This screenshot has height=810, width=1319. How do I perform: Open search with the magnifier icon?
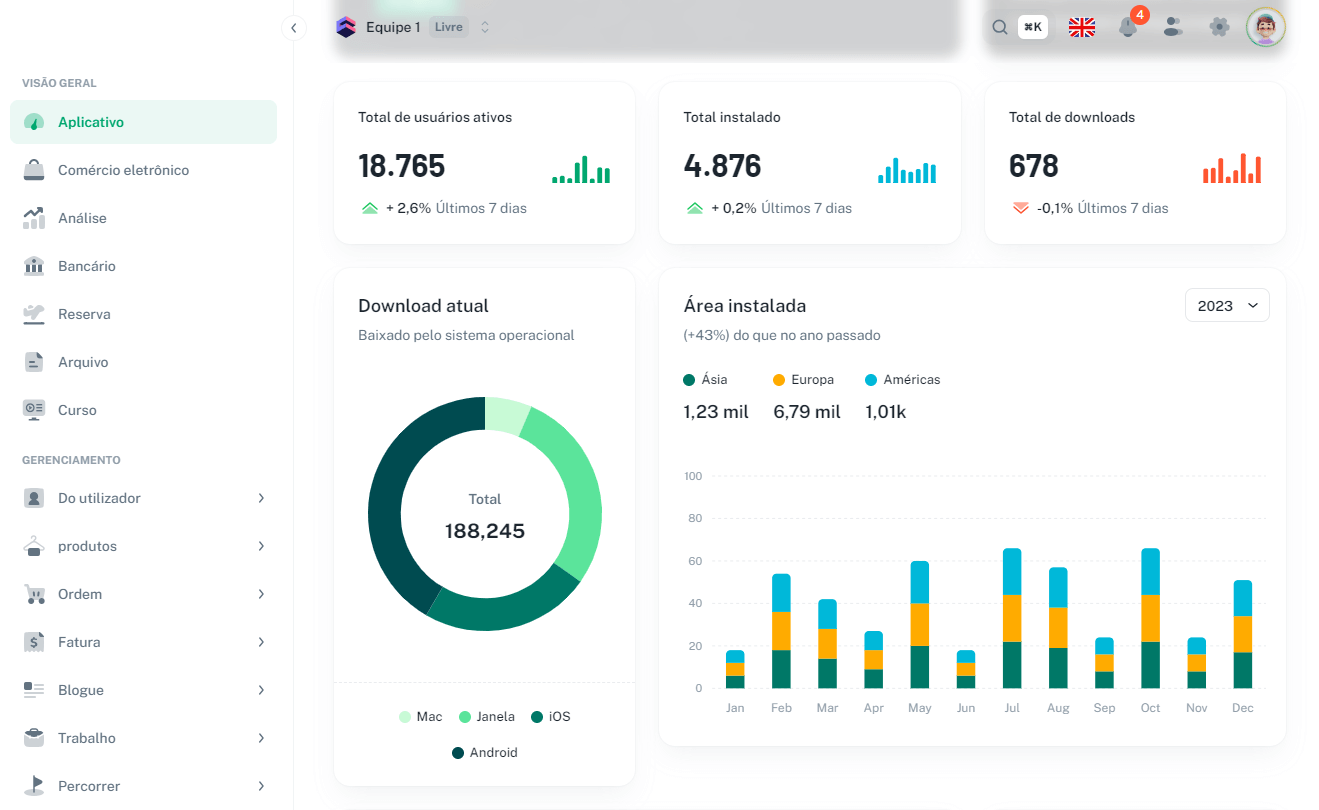point(1000,27)
